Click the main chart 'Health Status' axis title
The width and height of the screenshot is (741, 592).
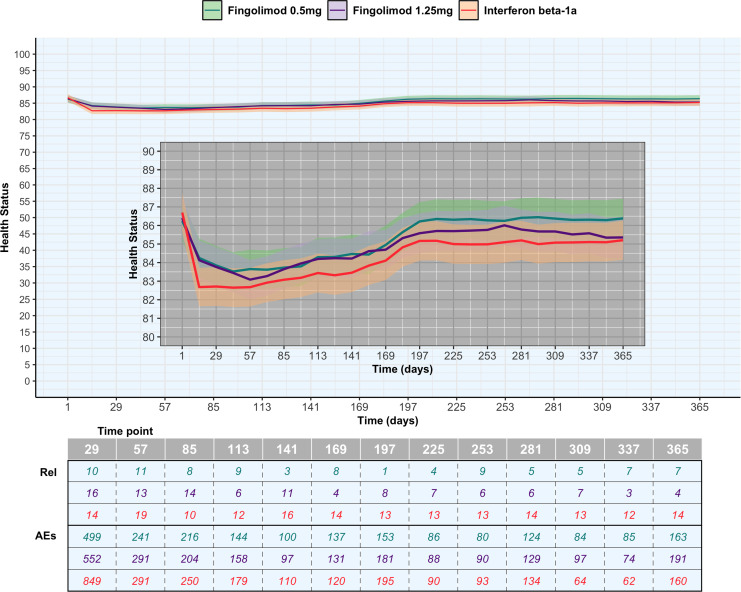click(x=5, y=217)
